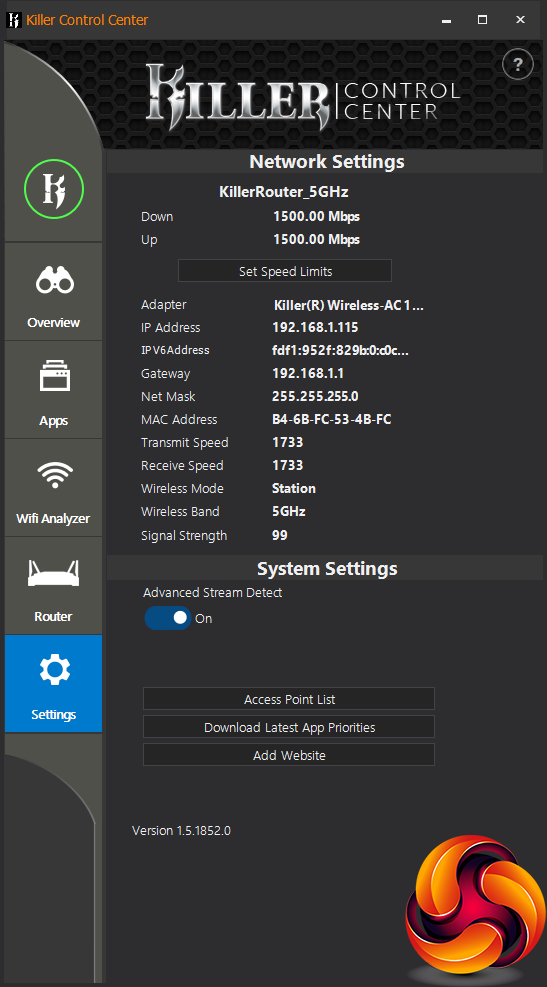The height and width of the screenshot is (987, 547).
Task: Close the Killer Control Center window
Action: tap(520, 20)
